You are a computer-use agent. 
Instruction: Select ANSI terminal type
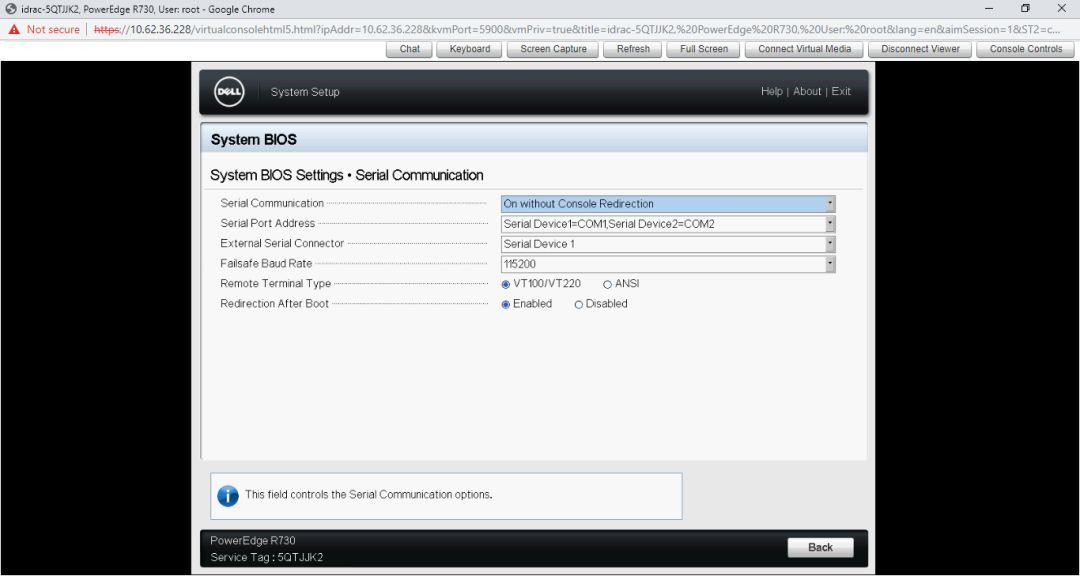[608, 285]
